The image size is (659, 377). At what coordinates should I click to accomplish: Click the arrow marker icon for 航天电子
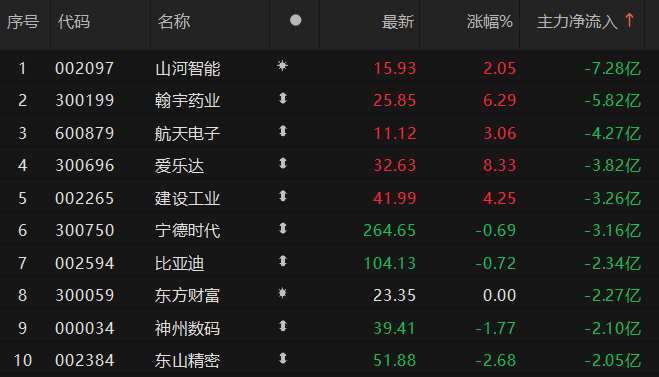coord(283,131)
